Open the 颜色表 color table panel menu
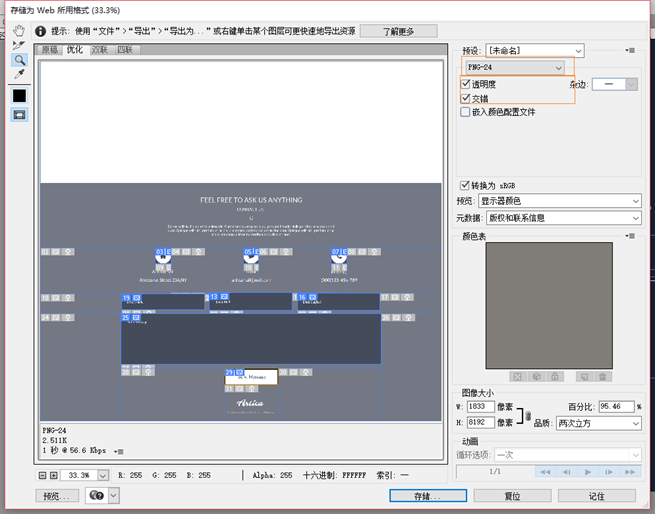This screenshot has height=514, width=655. [x=630, y=236]
